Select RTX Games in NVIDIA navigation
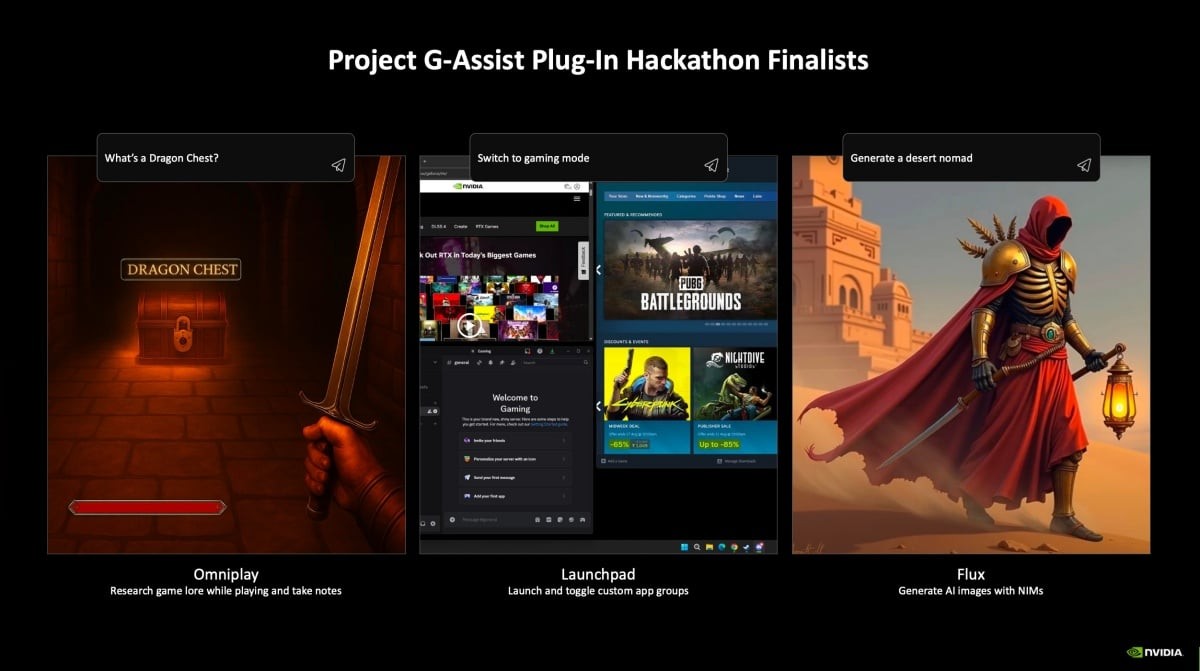The height and width of the screenshot is (671, 1200). 487,226
